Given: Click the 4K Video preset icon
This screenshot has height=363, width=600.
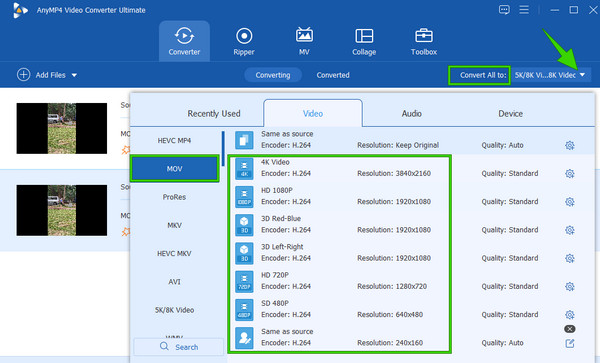Looking at the screenshot, I should coord(244,169).
